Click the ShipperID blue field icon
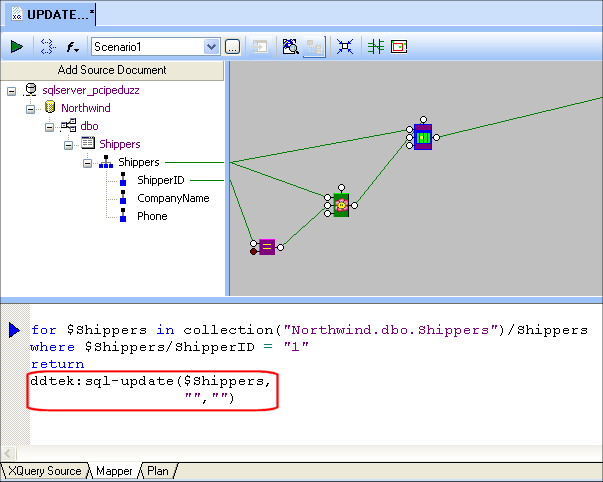Screen dimensions: 603x482 123,180
